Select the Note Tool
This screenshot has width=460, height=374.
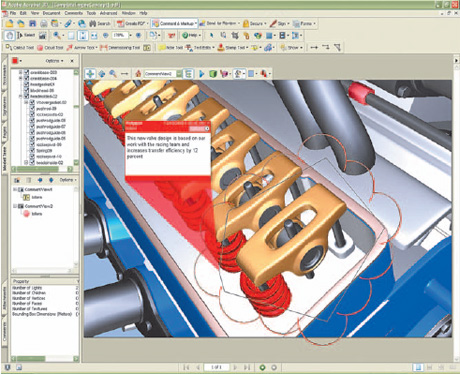(x=171, y=48)
